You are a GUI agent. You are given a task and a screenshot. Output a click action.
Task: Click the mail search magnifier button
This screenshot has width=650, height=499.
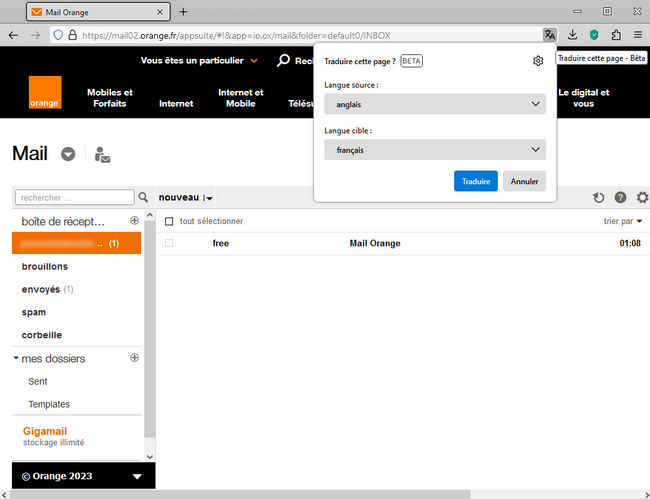143,197
